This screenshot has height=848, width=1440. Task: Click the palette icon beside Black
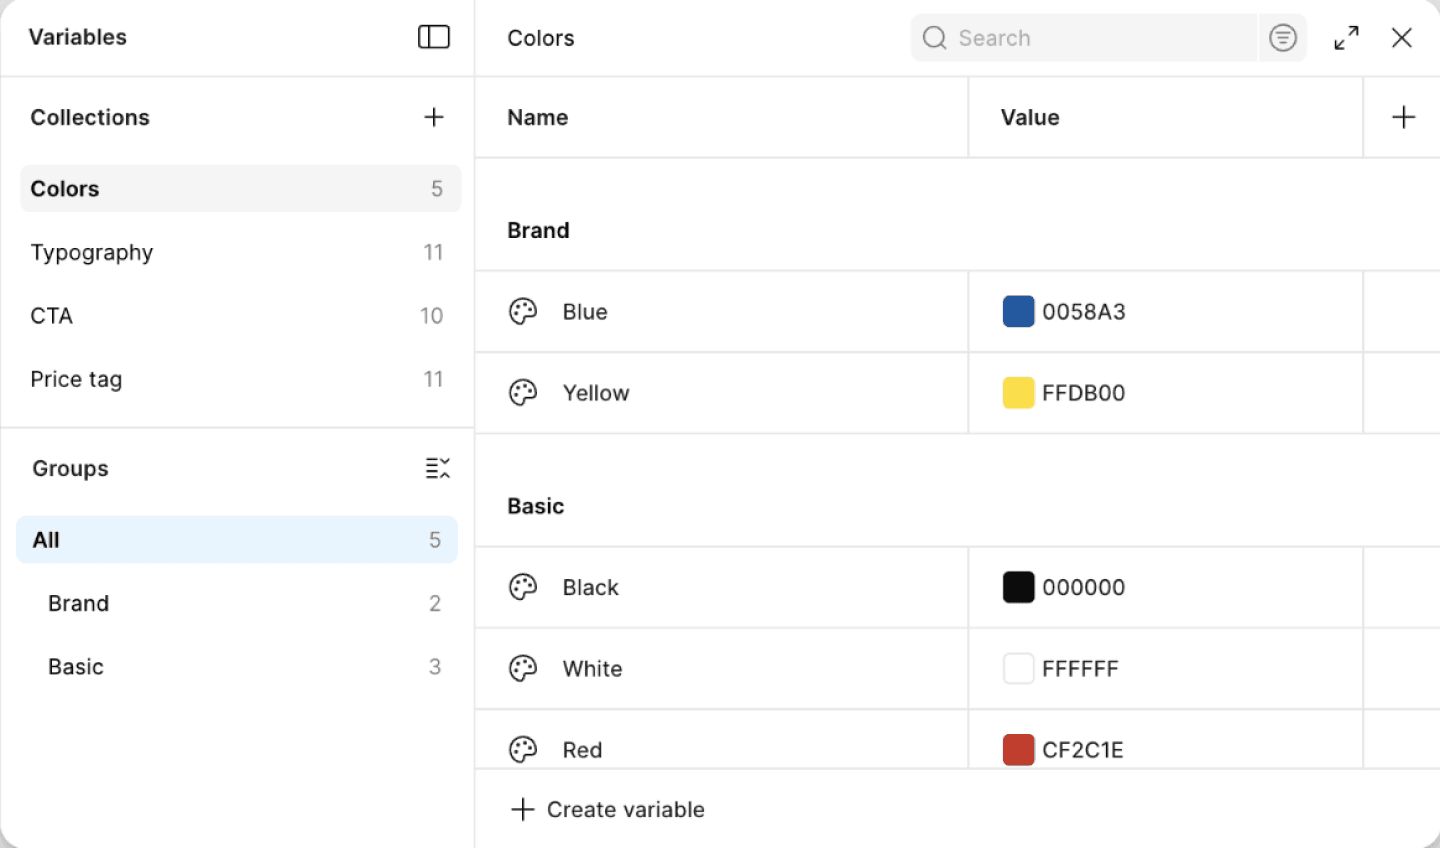tap(523, 587)
